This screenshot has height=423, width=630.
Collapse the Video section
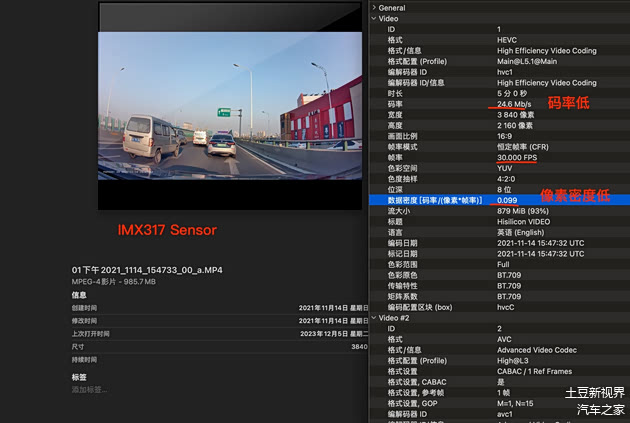point(374,18)
